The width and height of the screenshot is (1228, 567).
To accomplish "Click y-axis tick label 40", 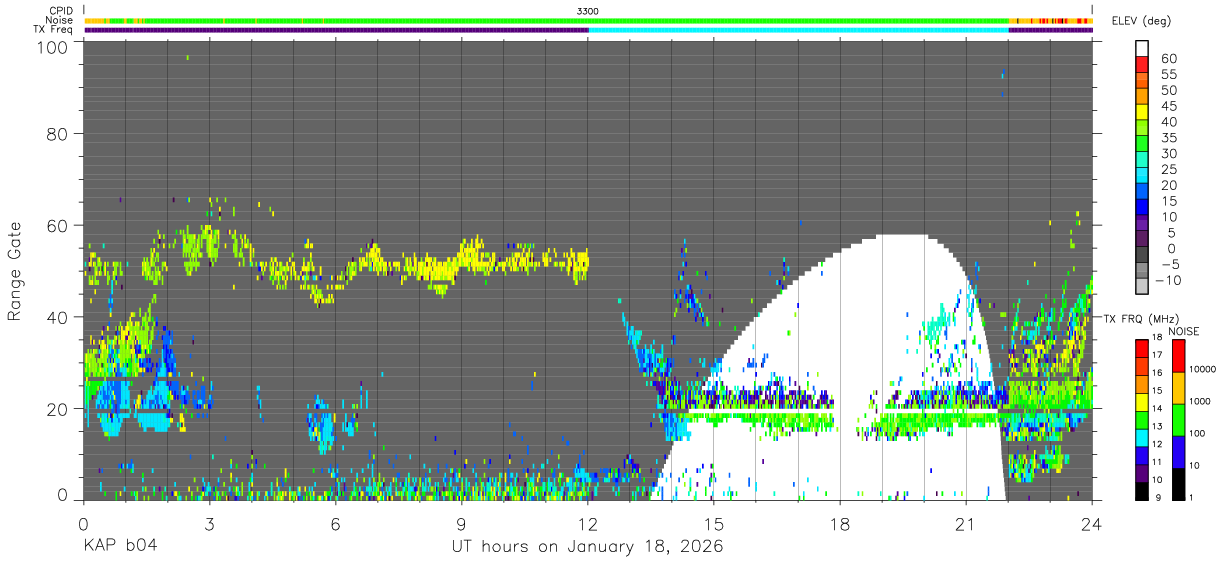I will point(59,317).
